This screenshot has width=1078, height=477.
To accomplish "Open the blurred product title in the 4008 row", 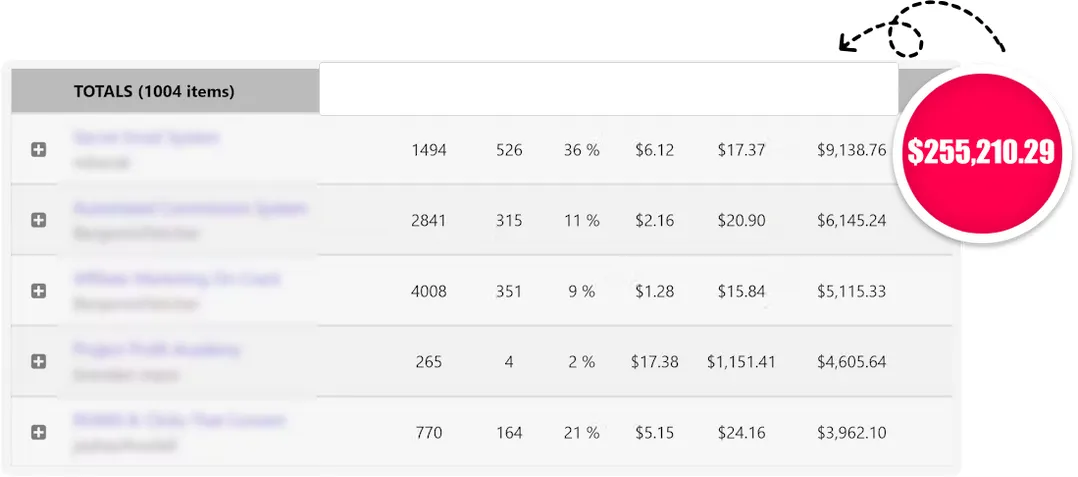I will tap(177, 279).
